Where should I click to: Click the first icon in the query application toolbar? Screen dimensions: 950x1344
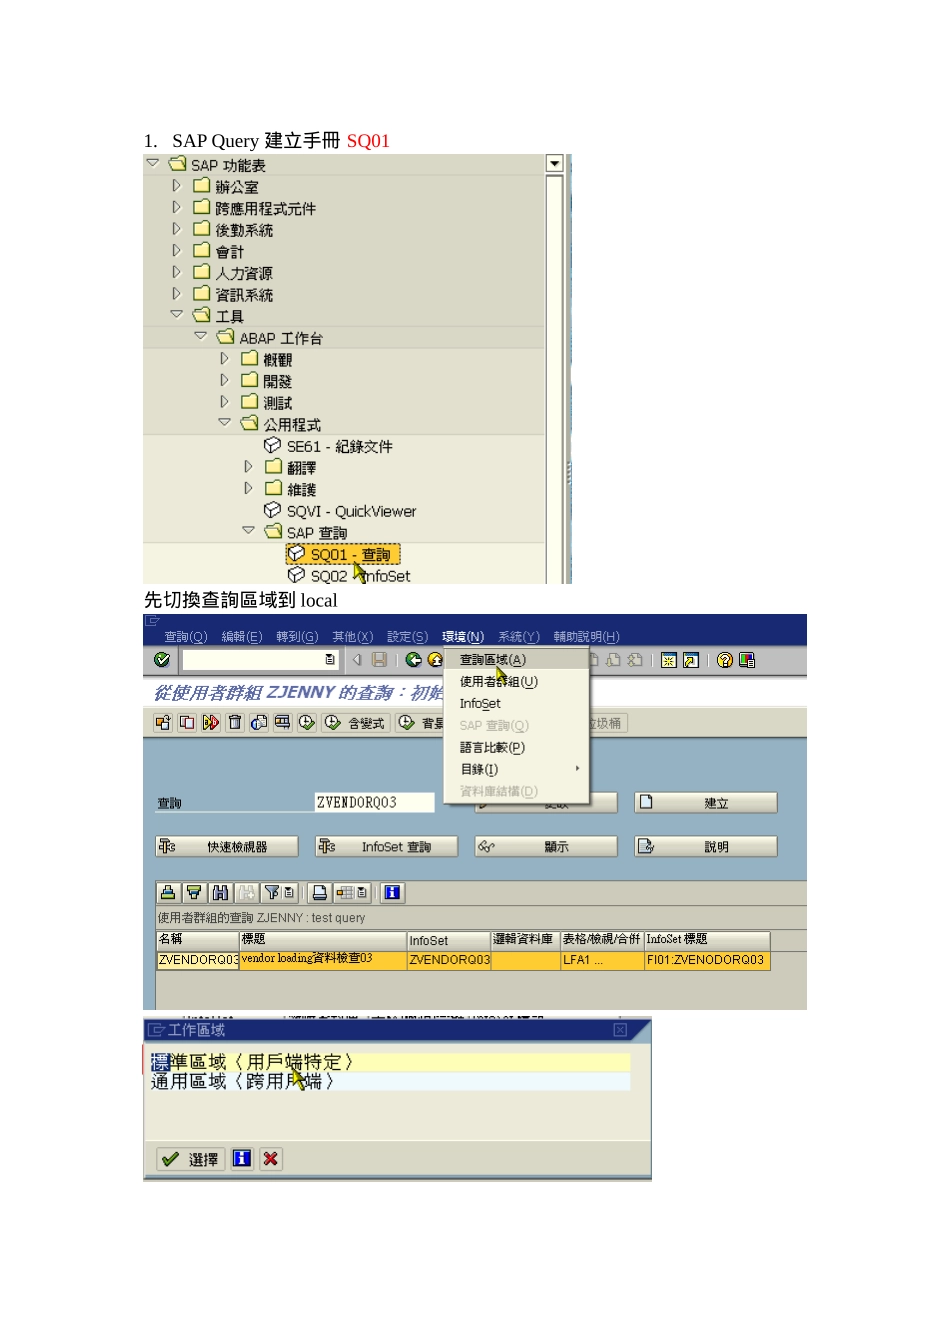coord(163,723)
